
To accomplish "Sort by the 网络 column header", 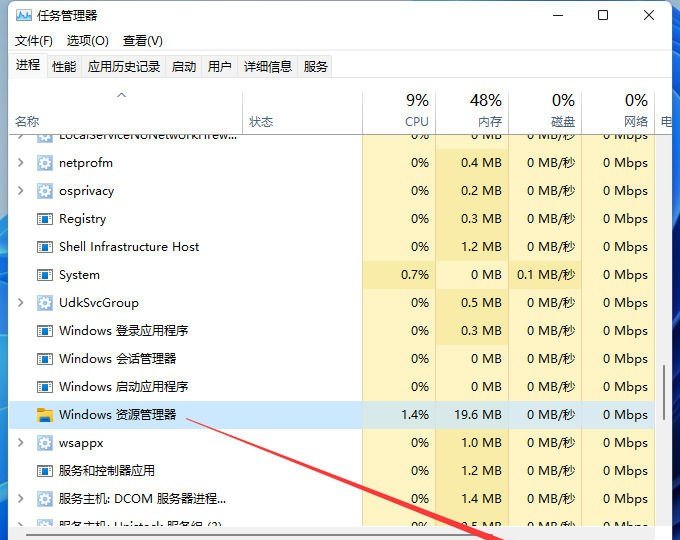I will (636, 121).
